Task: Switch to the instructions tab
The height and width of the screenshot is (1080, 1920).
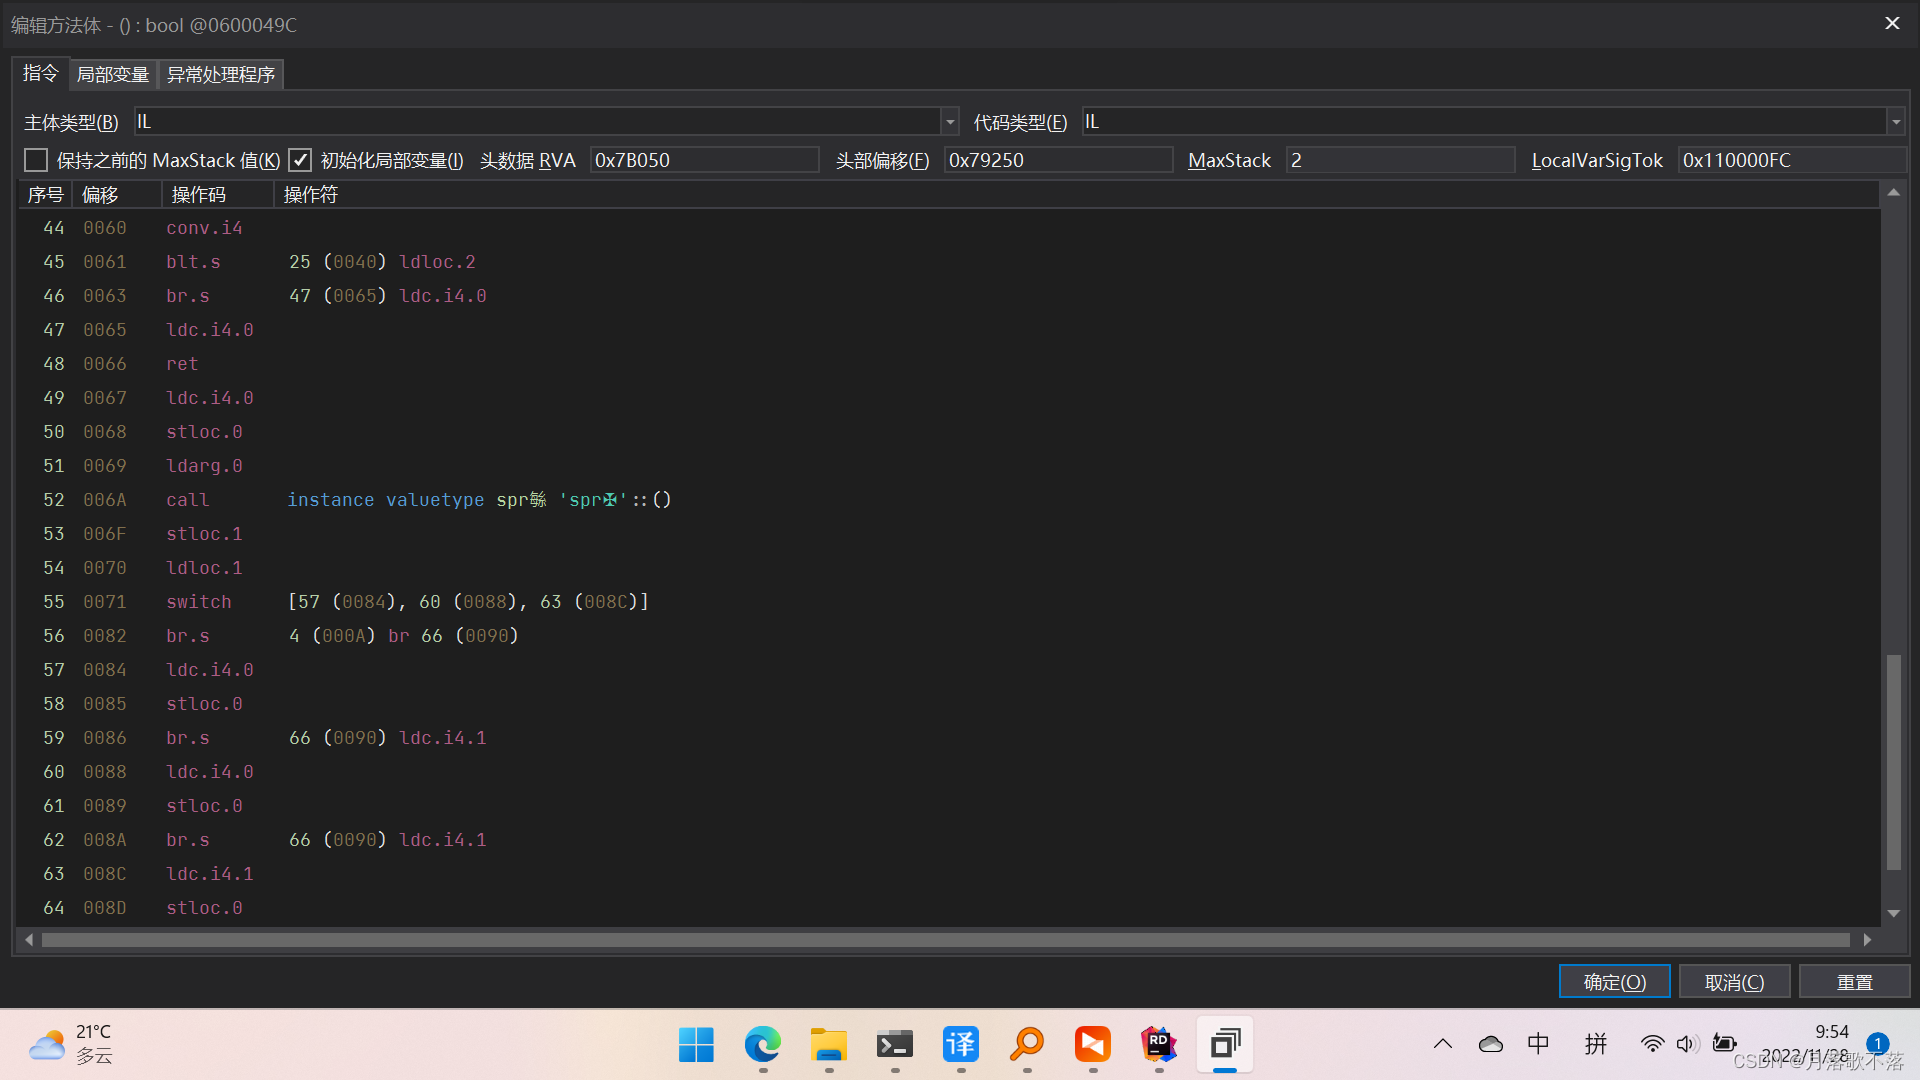Action: (x=41, y=73)
